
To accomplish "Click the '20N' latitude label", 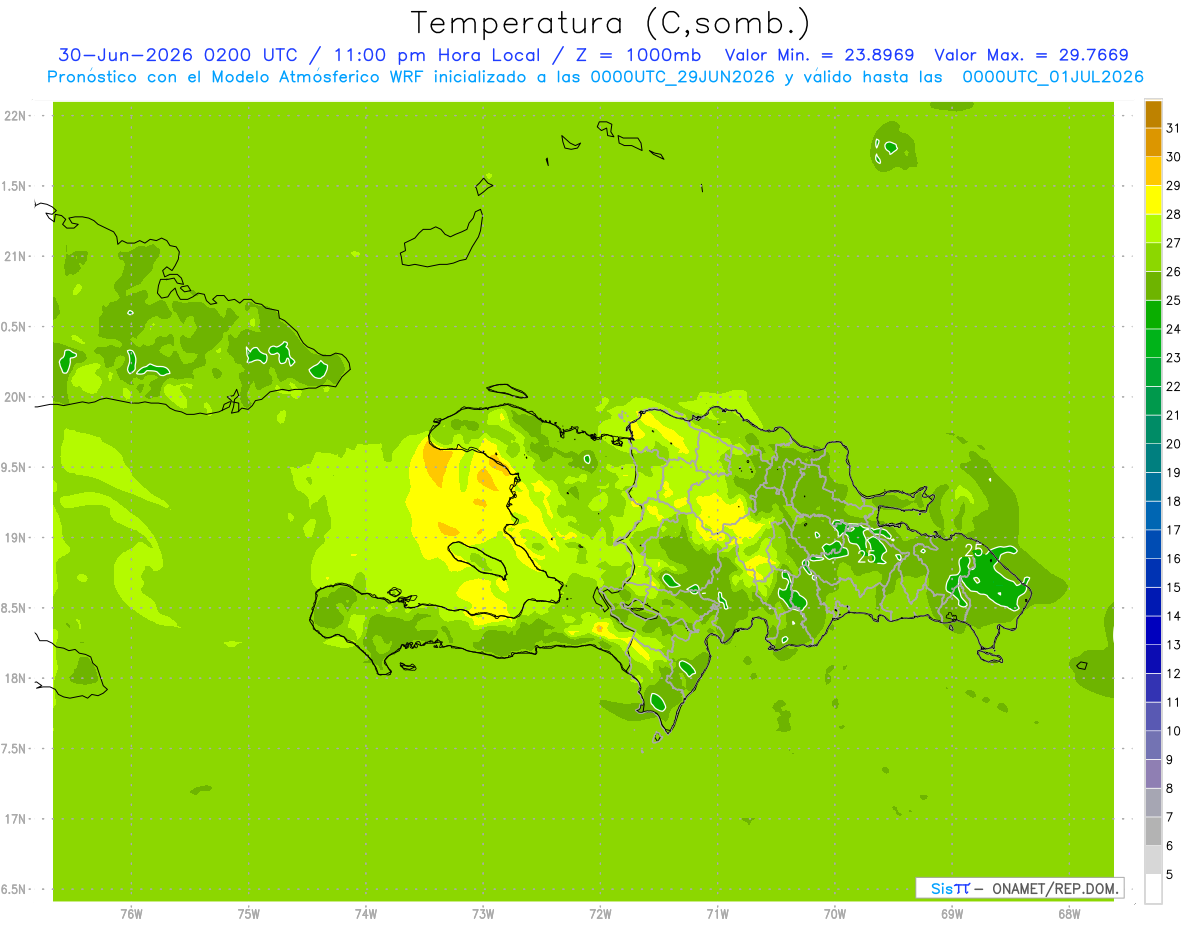I will (14, 397).
